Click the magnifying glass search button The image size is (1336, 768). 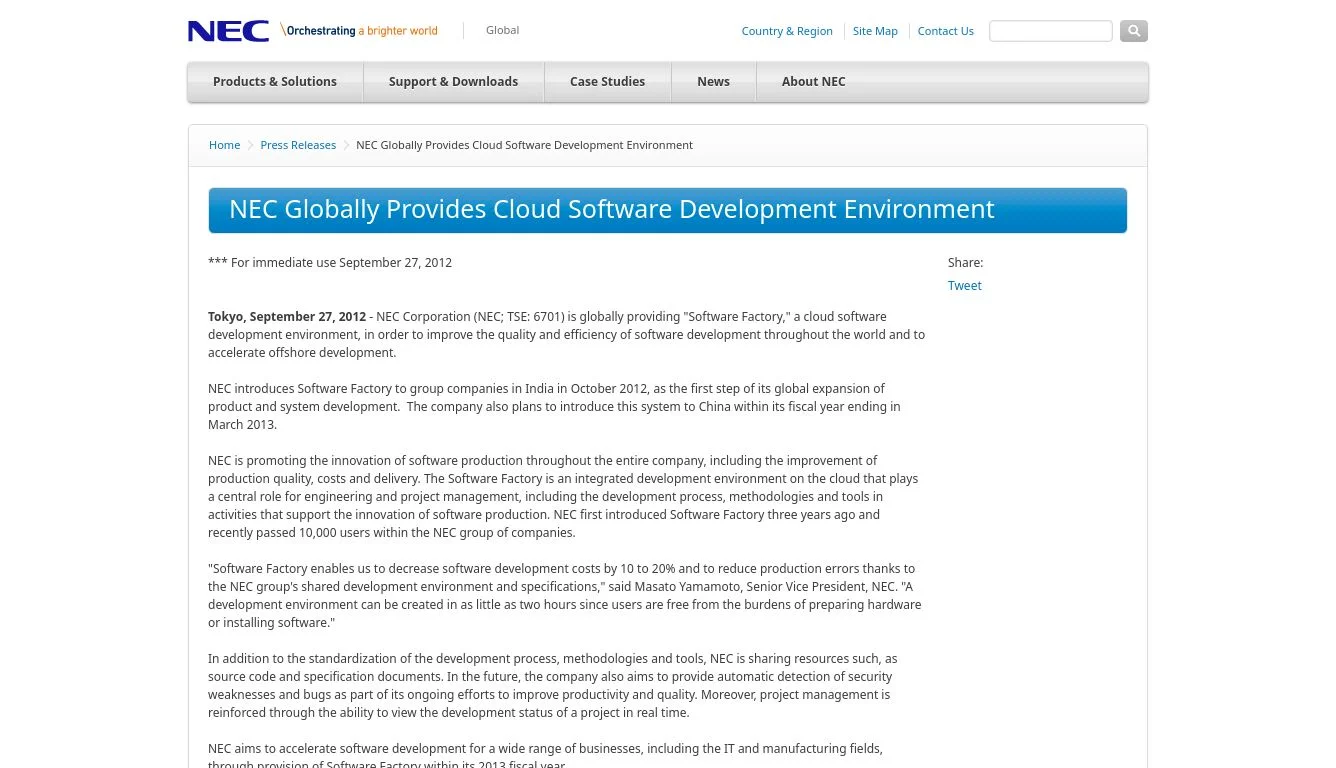click(x=1133, y=31)
